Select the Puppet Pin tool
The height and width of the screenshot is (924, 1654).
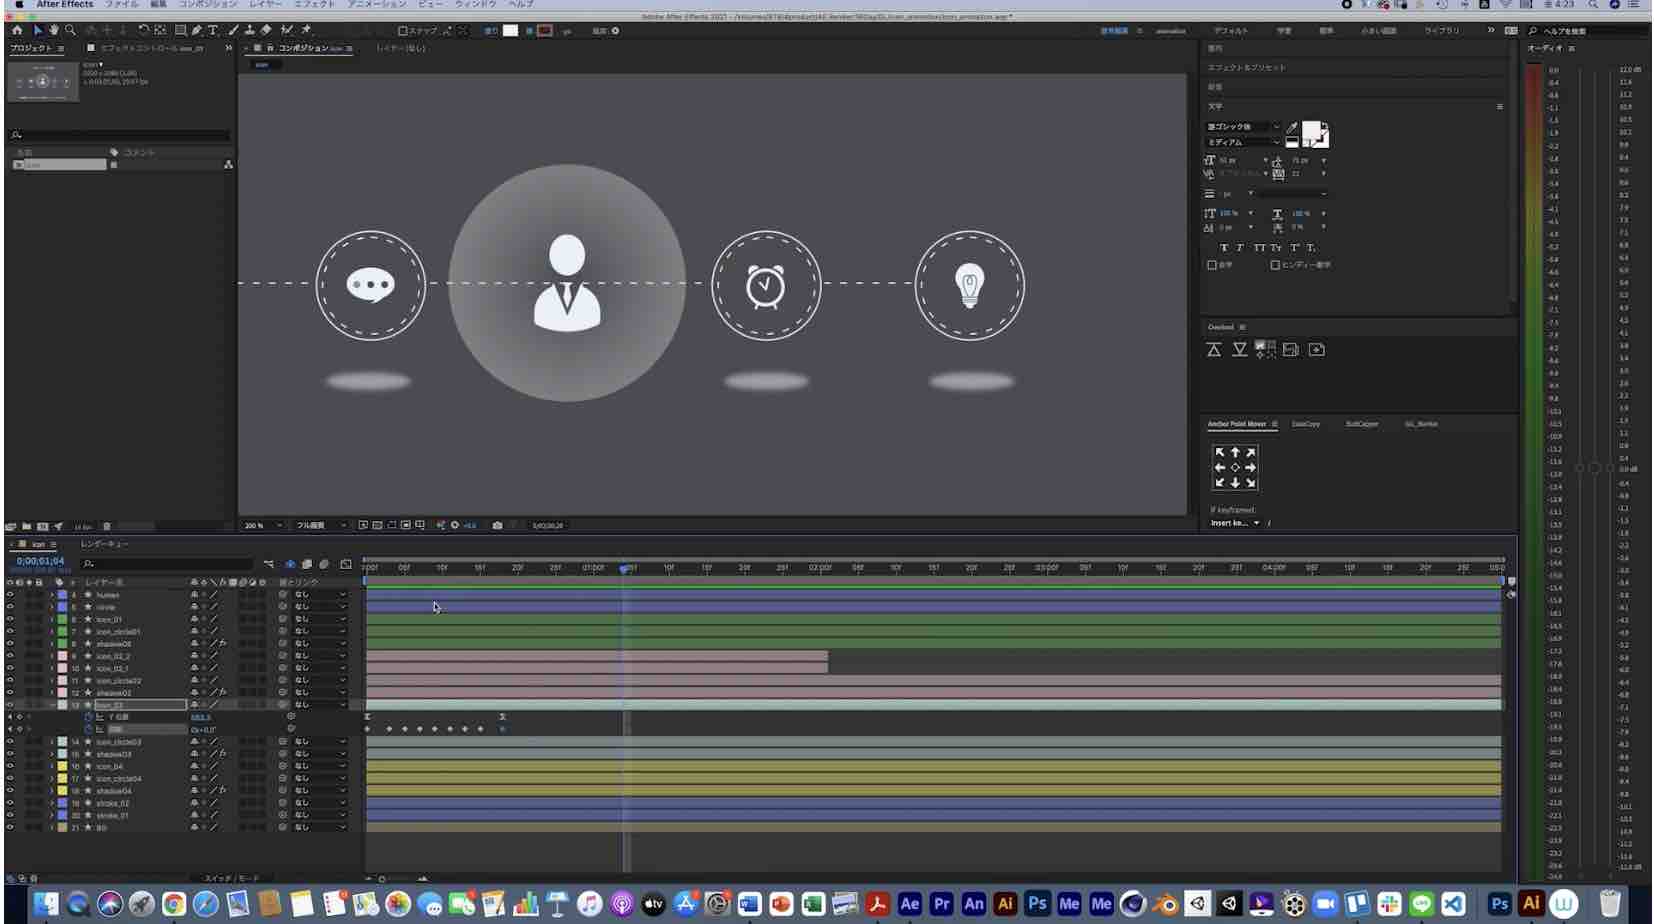pos(306,30)
